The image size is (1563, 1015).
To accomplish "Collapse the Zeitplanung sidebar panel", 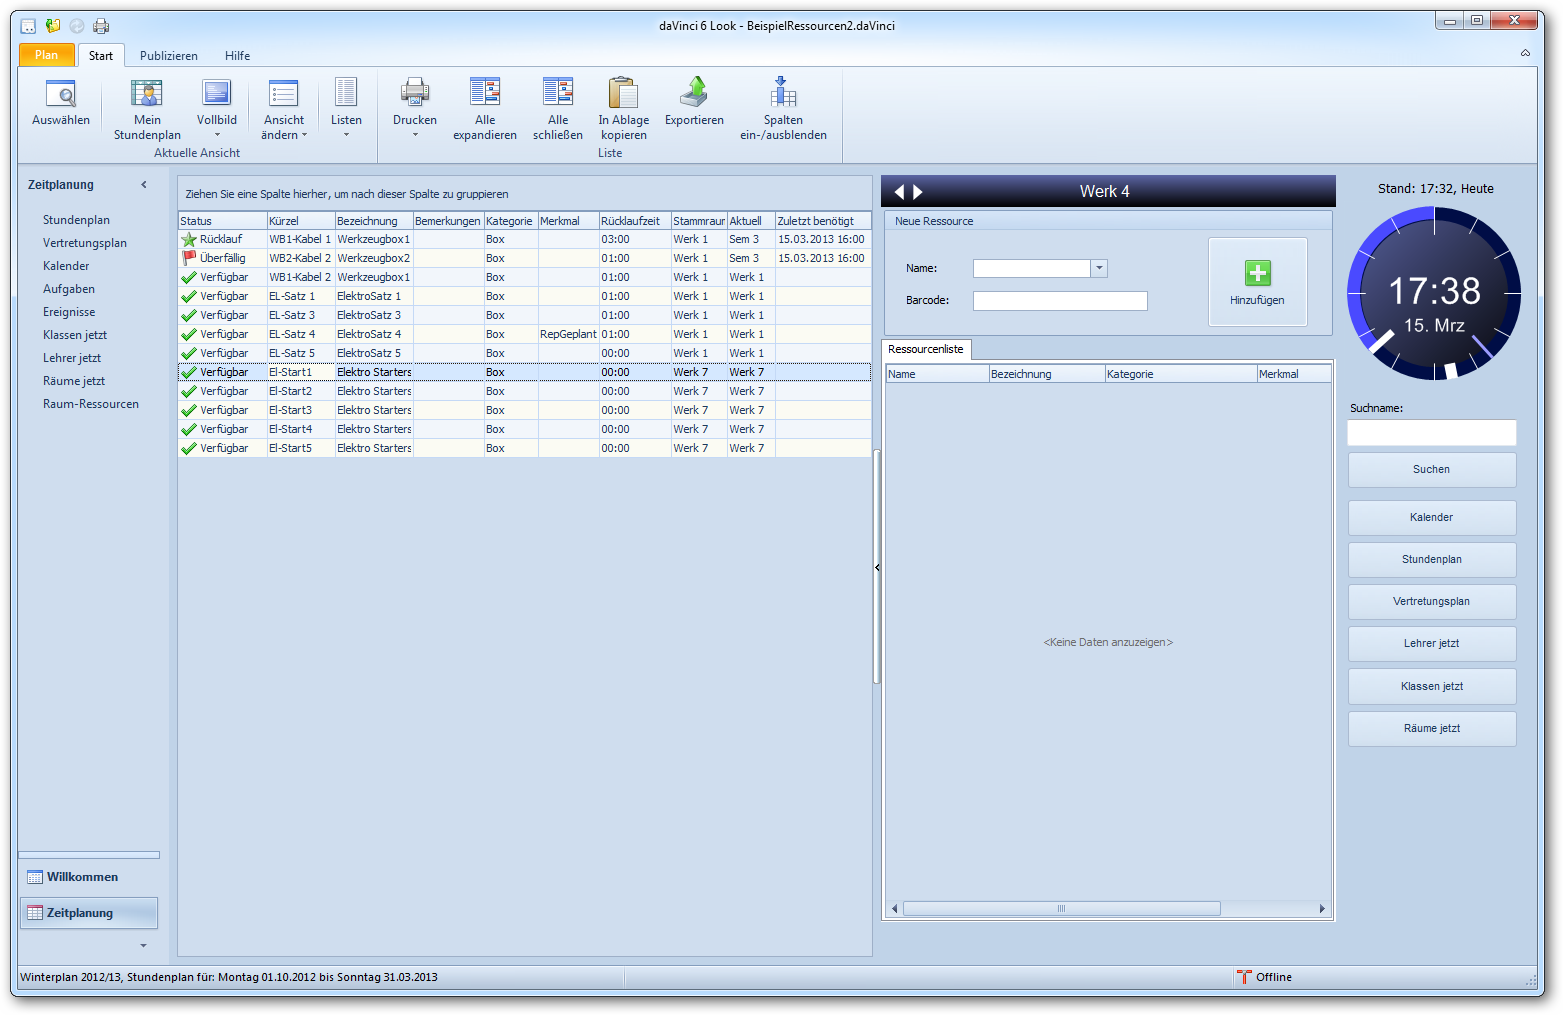I will pos(144,185).
